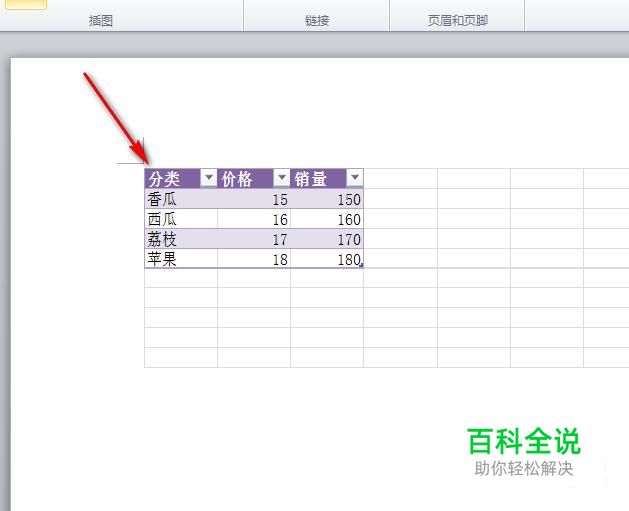Select the 销量 header cell
The width and height of the screenshot is (629, 511).
tap(327, 178)
